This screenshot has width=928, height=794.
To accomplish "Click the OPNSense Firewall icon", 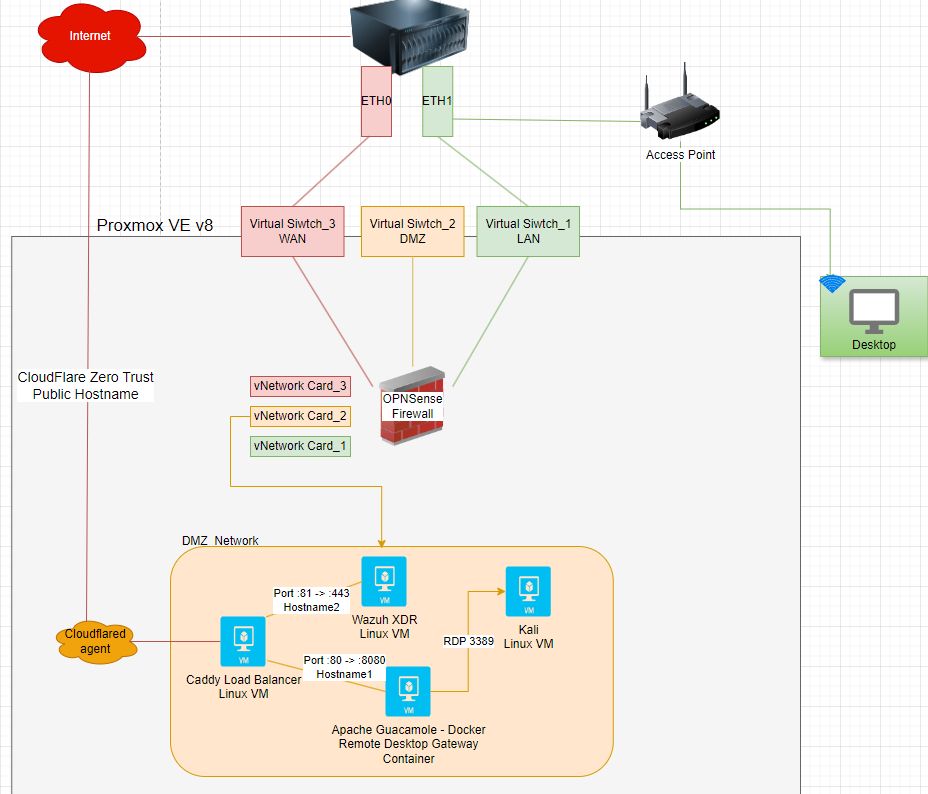I will 410,404.
